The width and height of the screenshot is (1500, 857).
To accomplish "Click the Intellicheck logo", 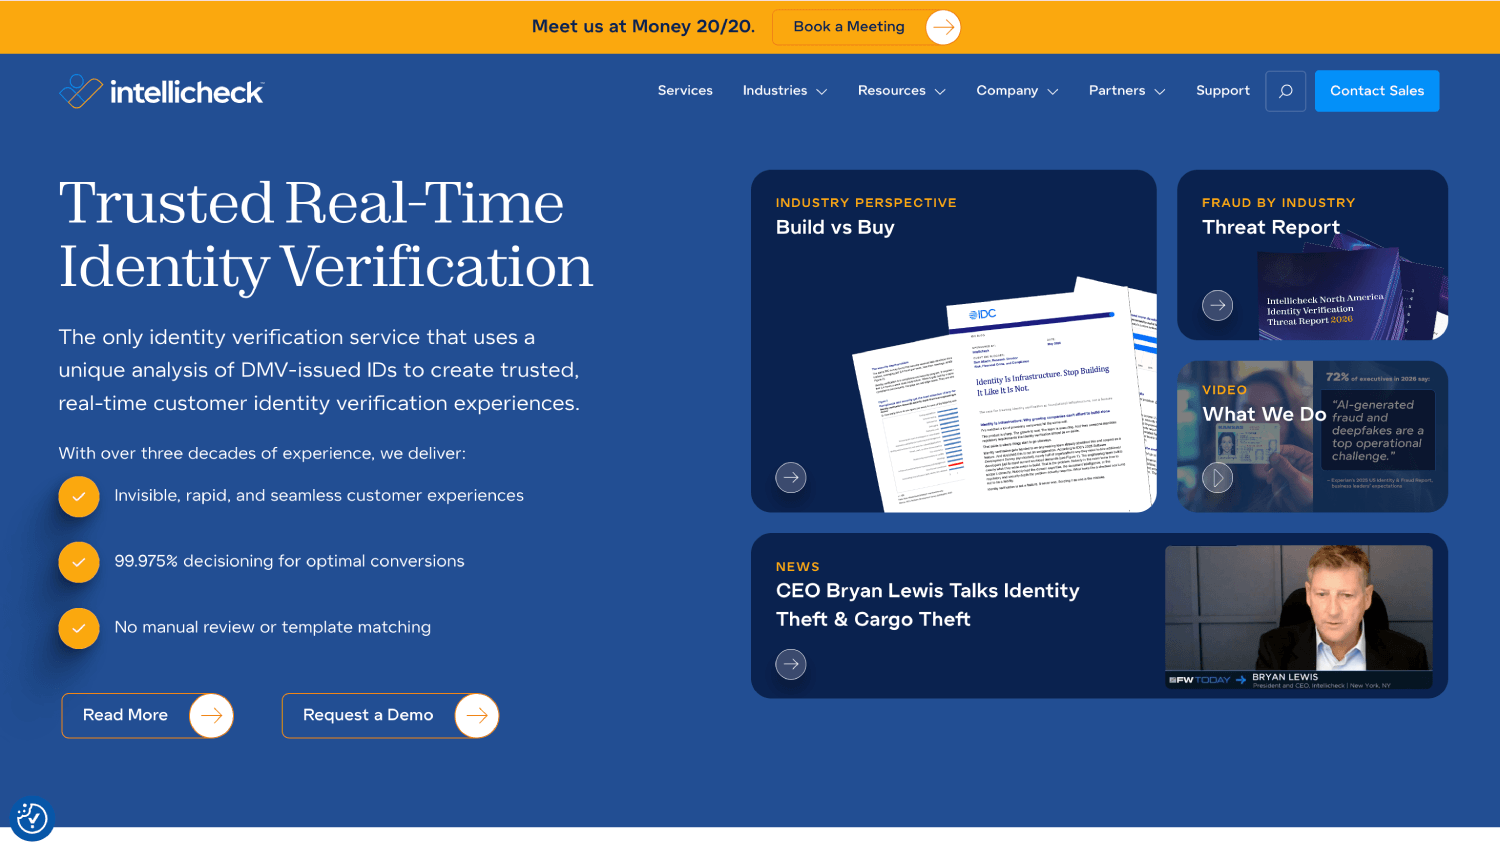I will click(x=161, y=91).
